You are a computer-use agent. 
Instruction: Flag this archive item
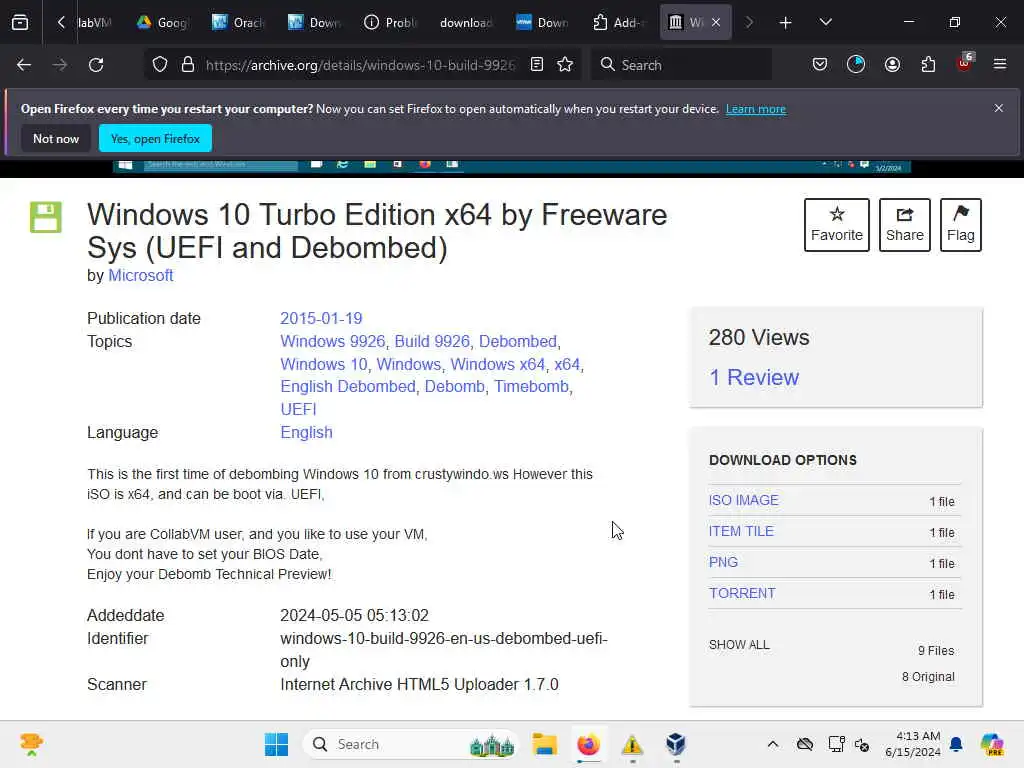pos(960,225)
